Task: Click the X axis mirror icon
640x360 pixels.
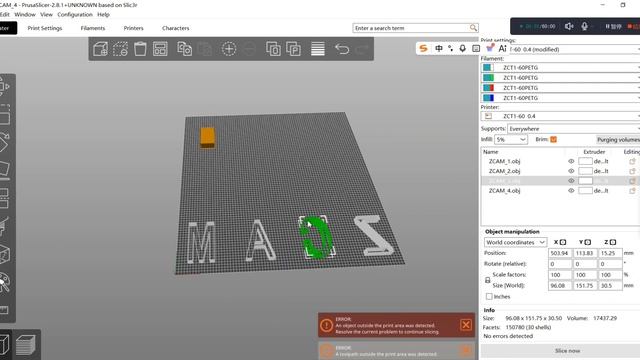Action: point(563,242)
